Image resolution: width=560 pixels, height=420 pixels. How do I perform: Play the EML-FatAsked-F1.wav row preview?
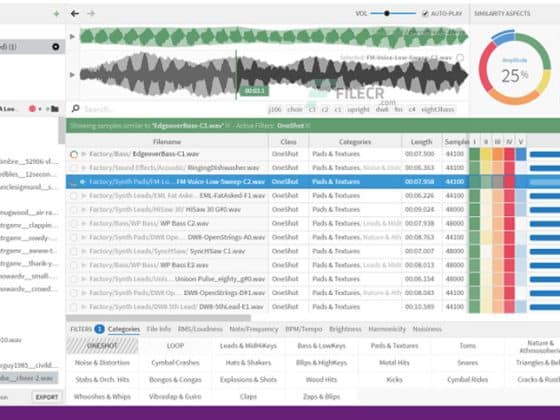coord(84,196)
